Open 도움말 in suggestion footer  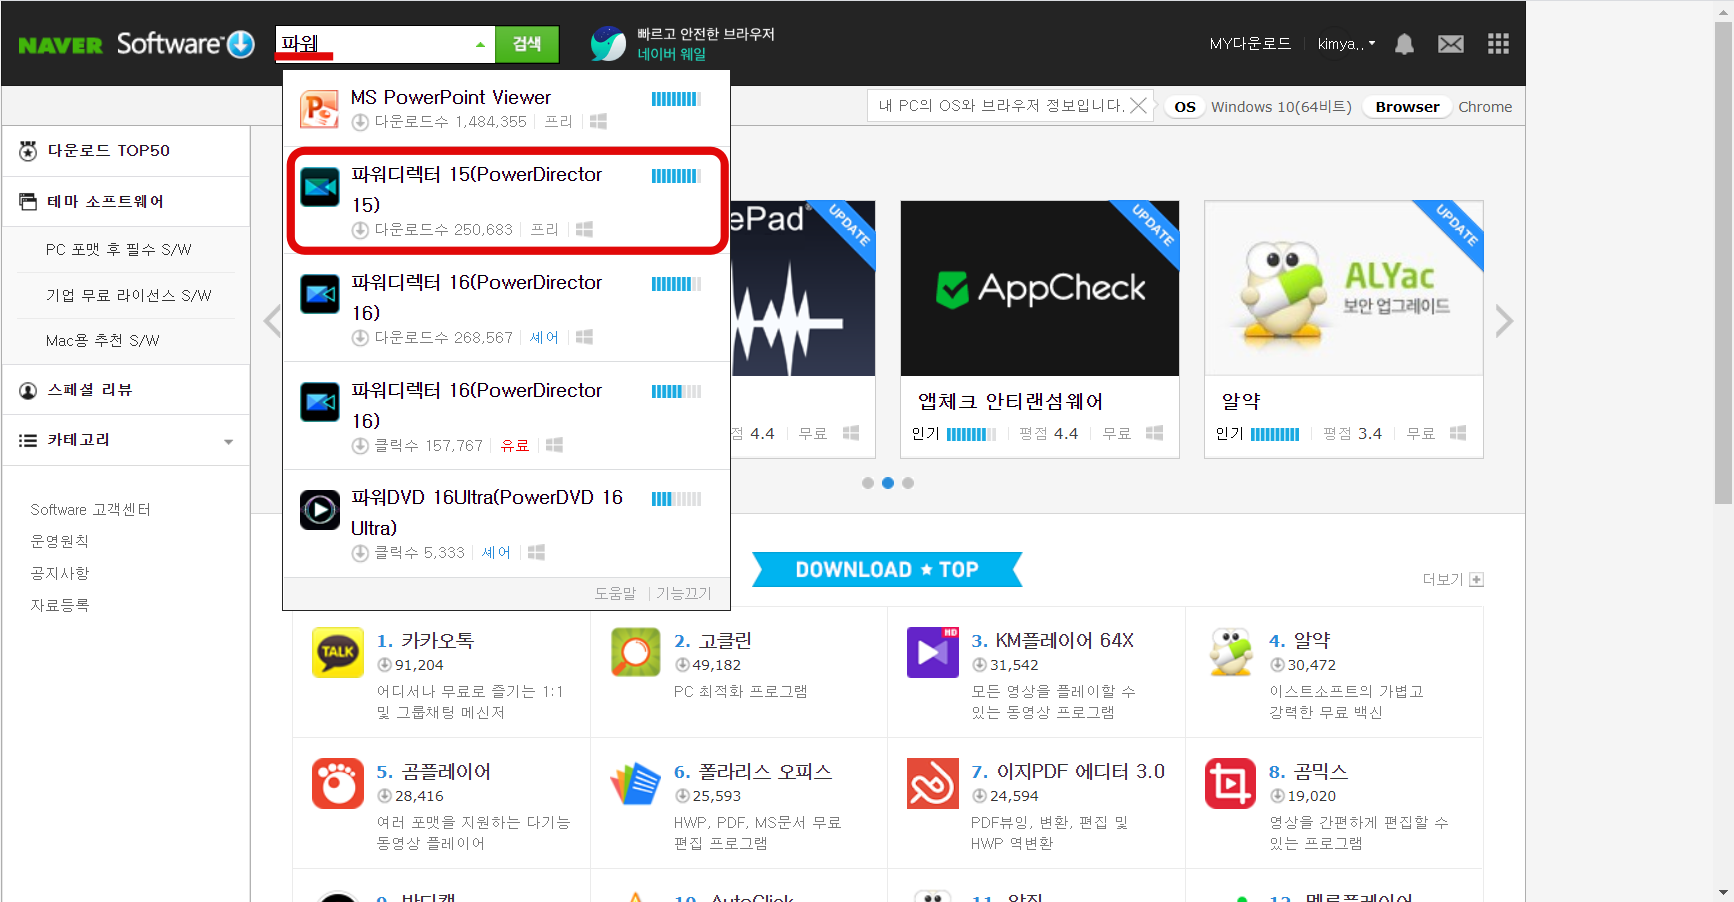(615, 593)
